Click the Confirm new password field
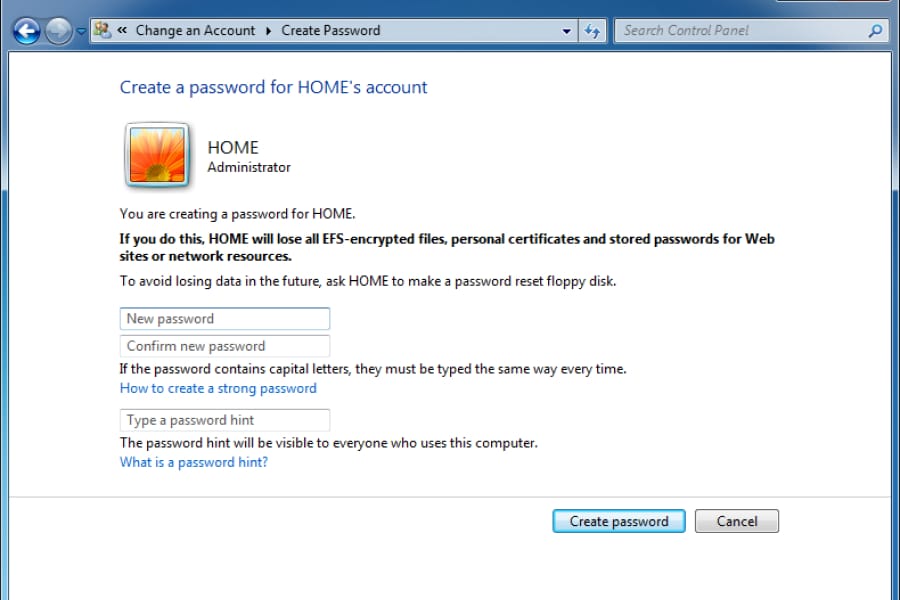Viewport: 900px width, 600px height. tap(225, 346)
